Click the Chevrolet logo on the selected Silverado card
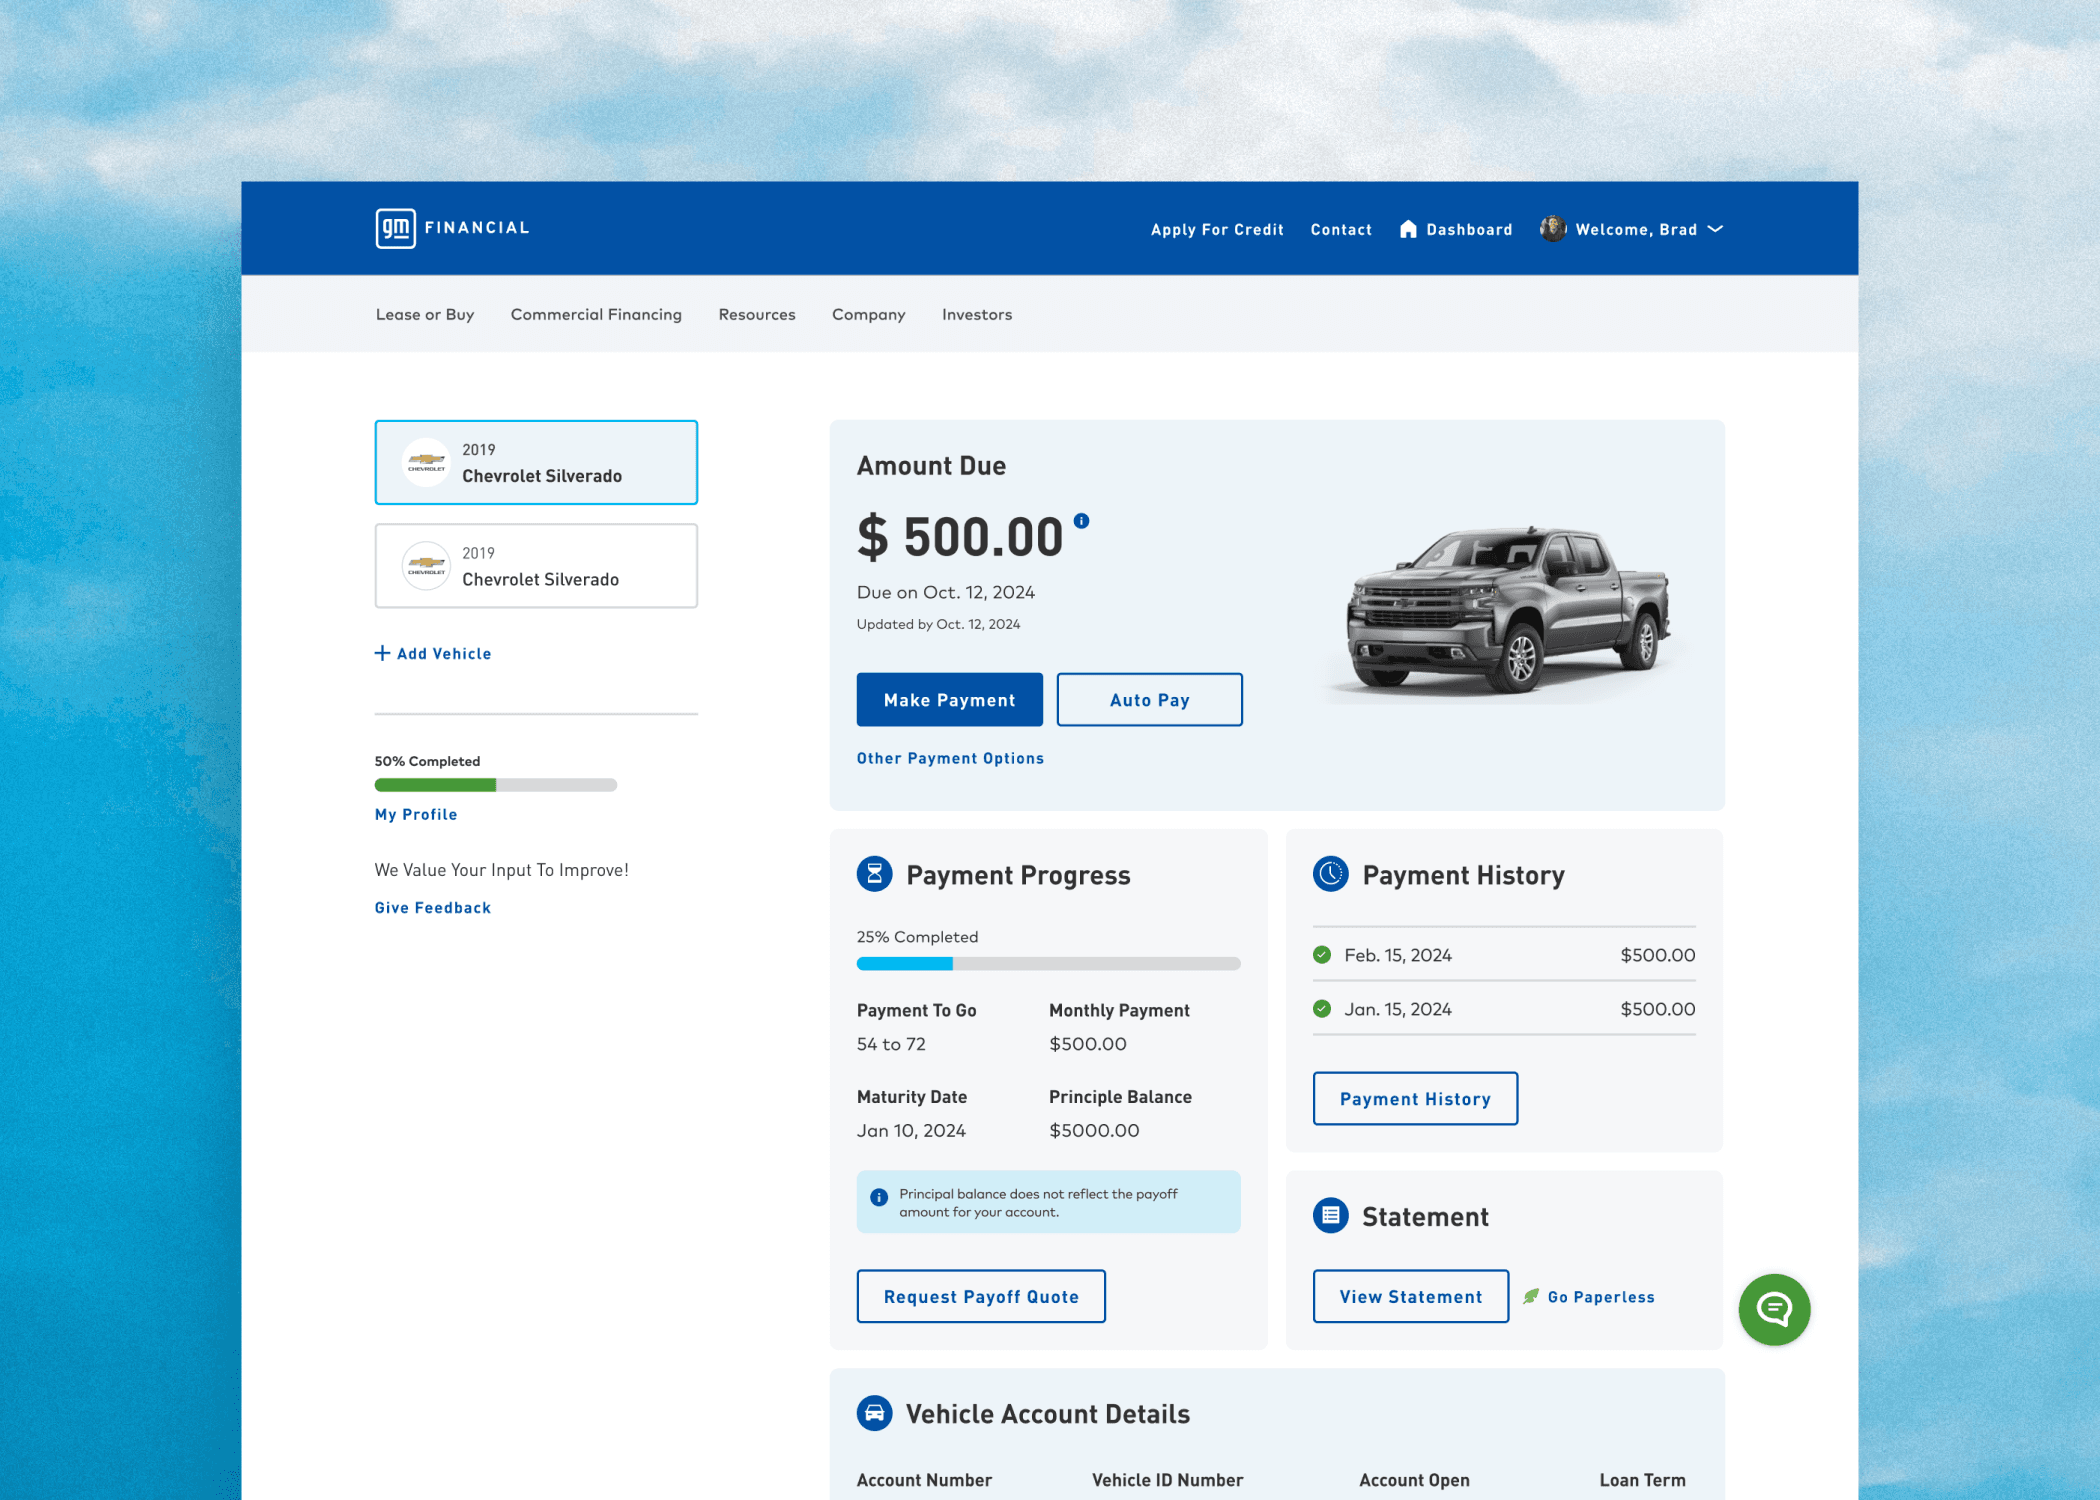This screenshot has width=2100, height=1500. 426,463
